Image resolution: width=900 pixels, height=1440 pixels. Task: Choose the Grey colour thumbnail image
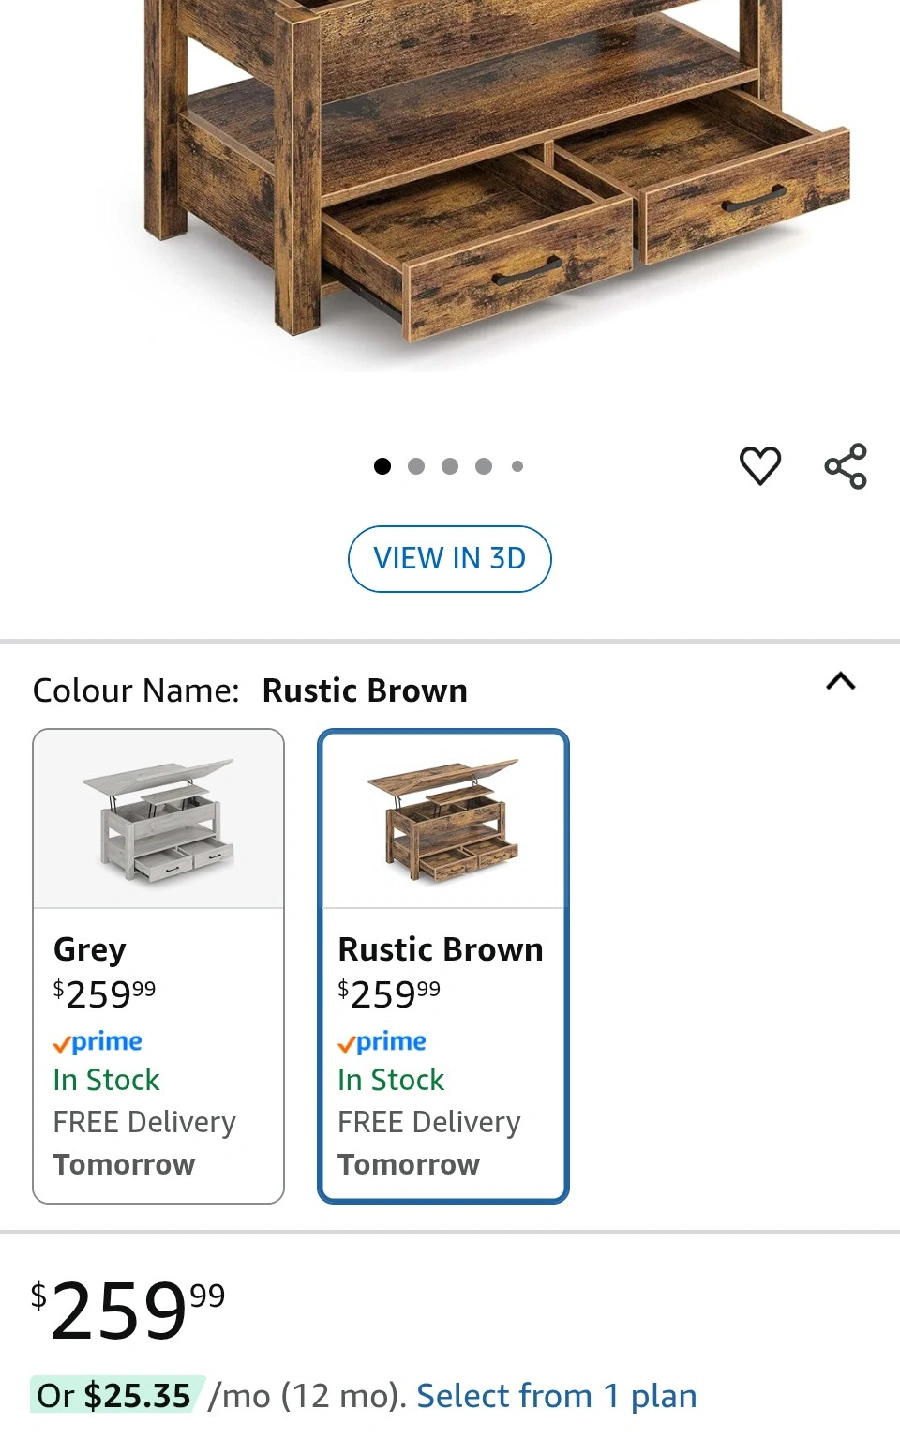click(x=159, y=820)
